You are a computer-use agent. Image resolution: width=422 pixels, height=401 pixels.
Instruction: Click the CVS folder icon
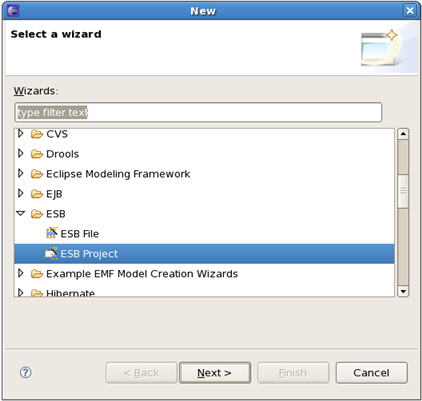pos(37,134)
